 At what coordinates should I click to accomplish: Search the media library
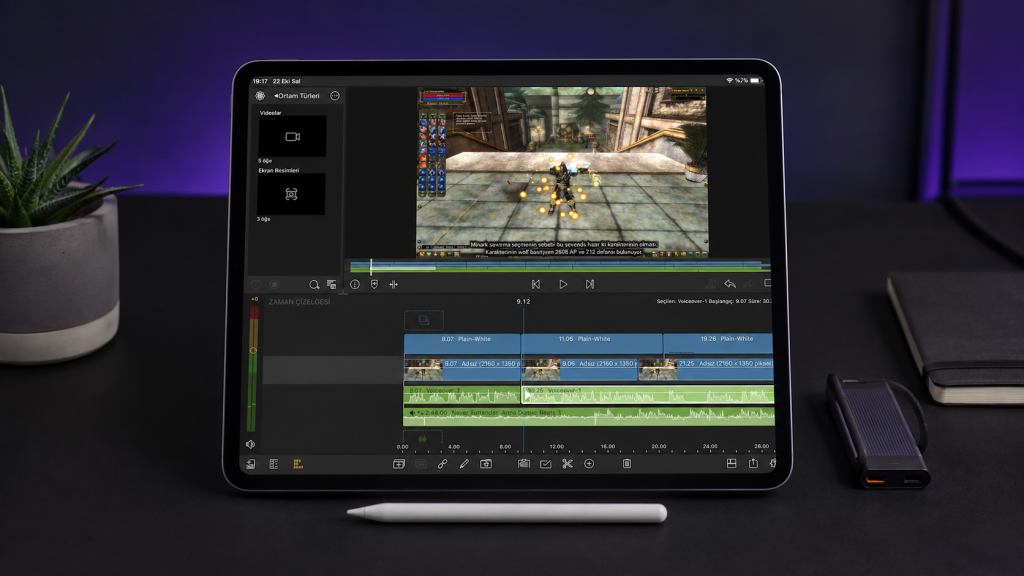click(314, 285)
